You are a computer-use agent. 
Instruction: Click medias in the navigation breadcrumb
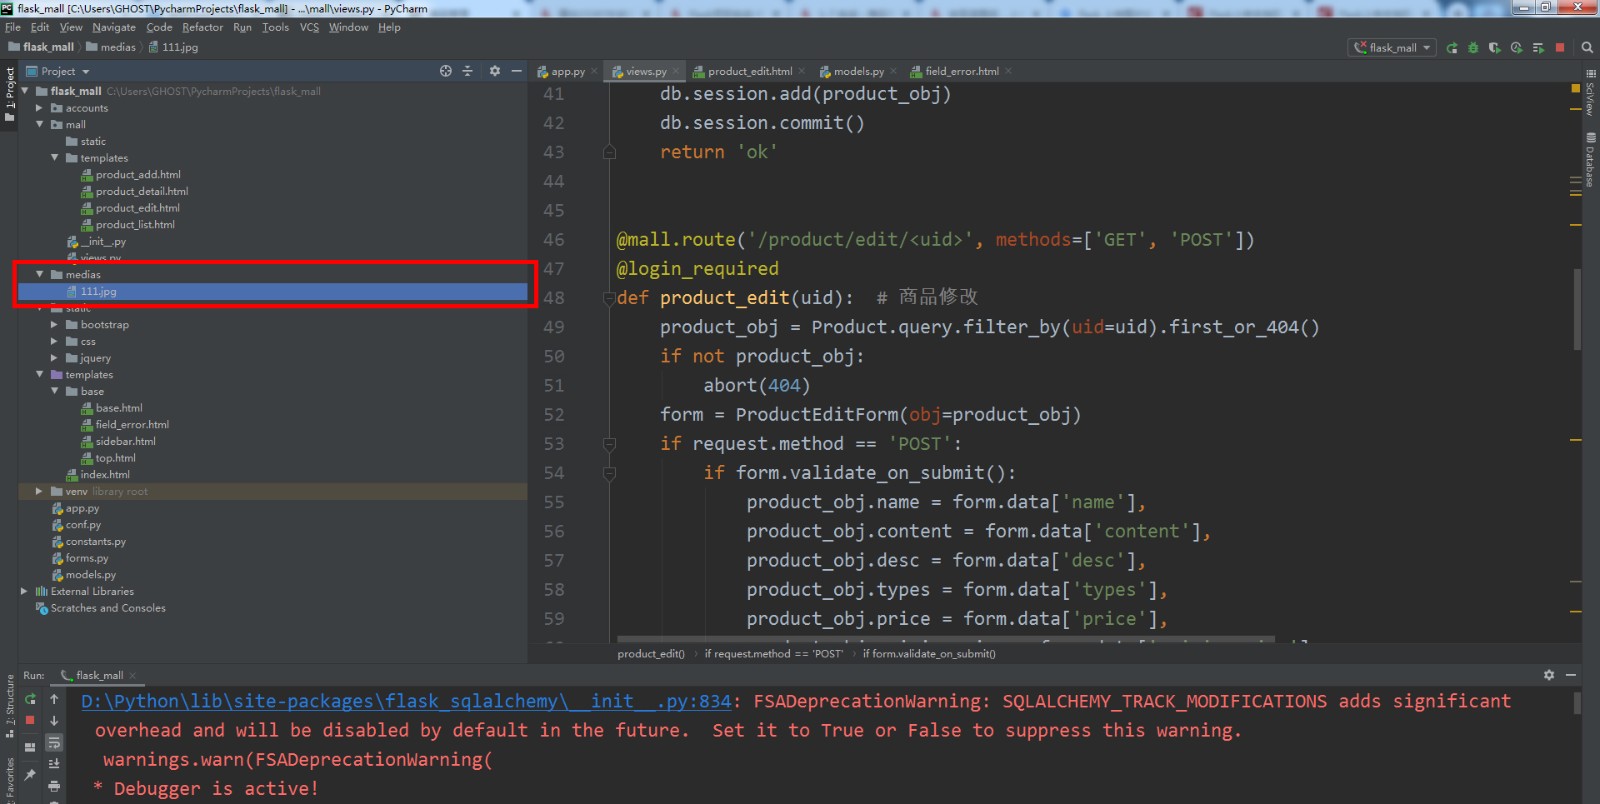pyautogui.click(x=111, y=47)
